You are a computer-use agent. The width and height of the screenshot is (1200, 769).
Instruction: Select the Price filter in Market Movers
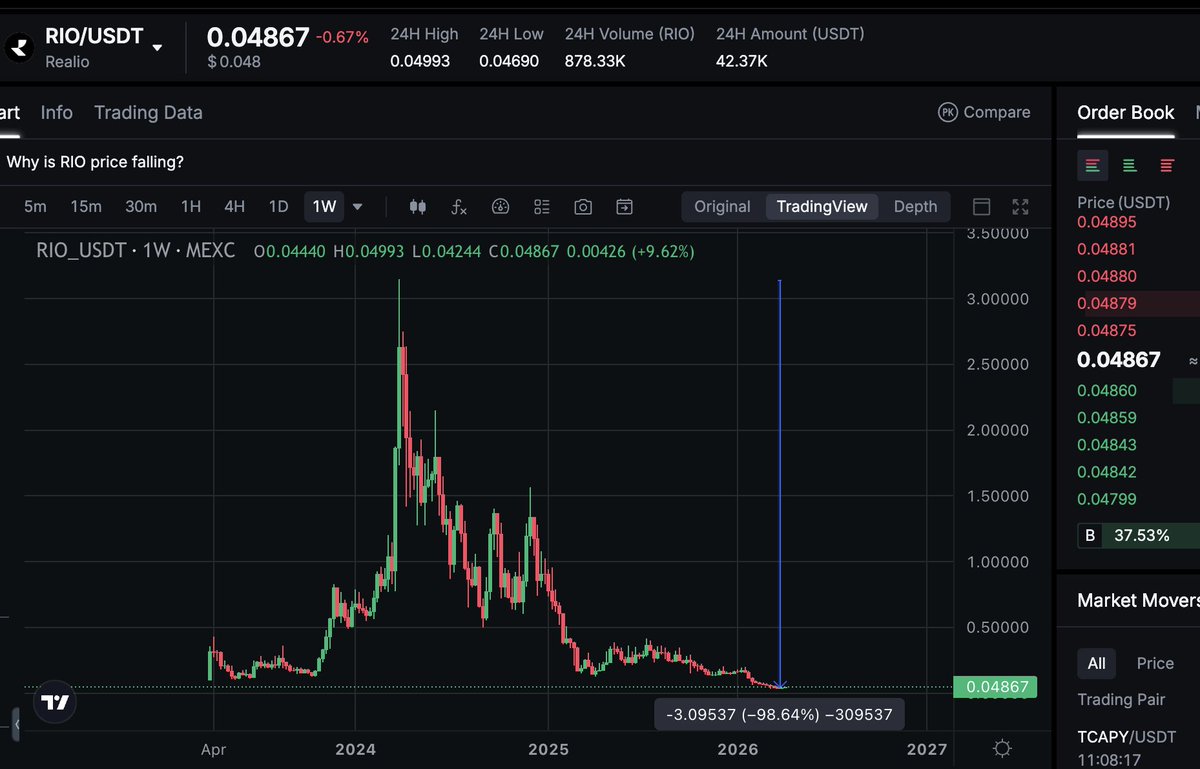(x=1155, y=663)
